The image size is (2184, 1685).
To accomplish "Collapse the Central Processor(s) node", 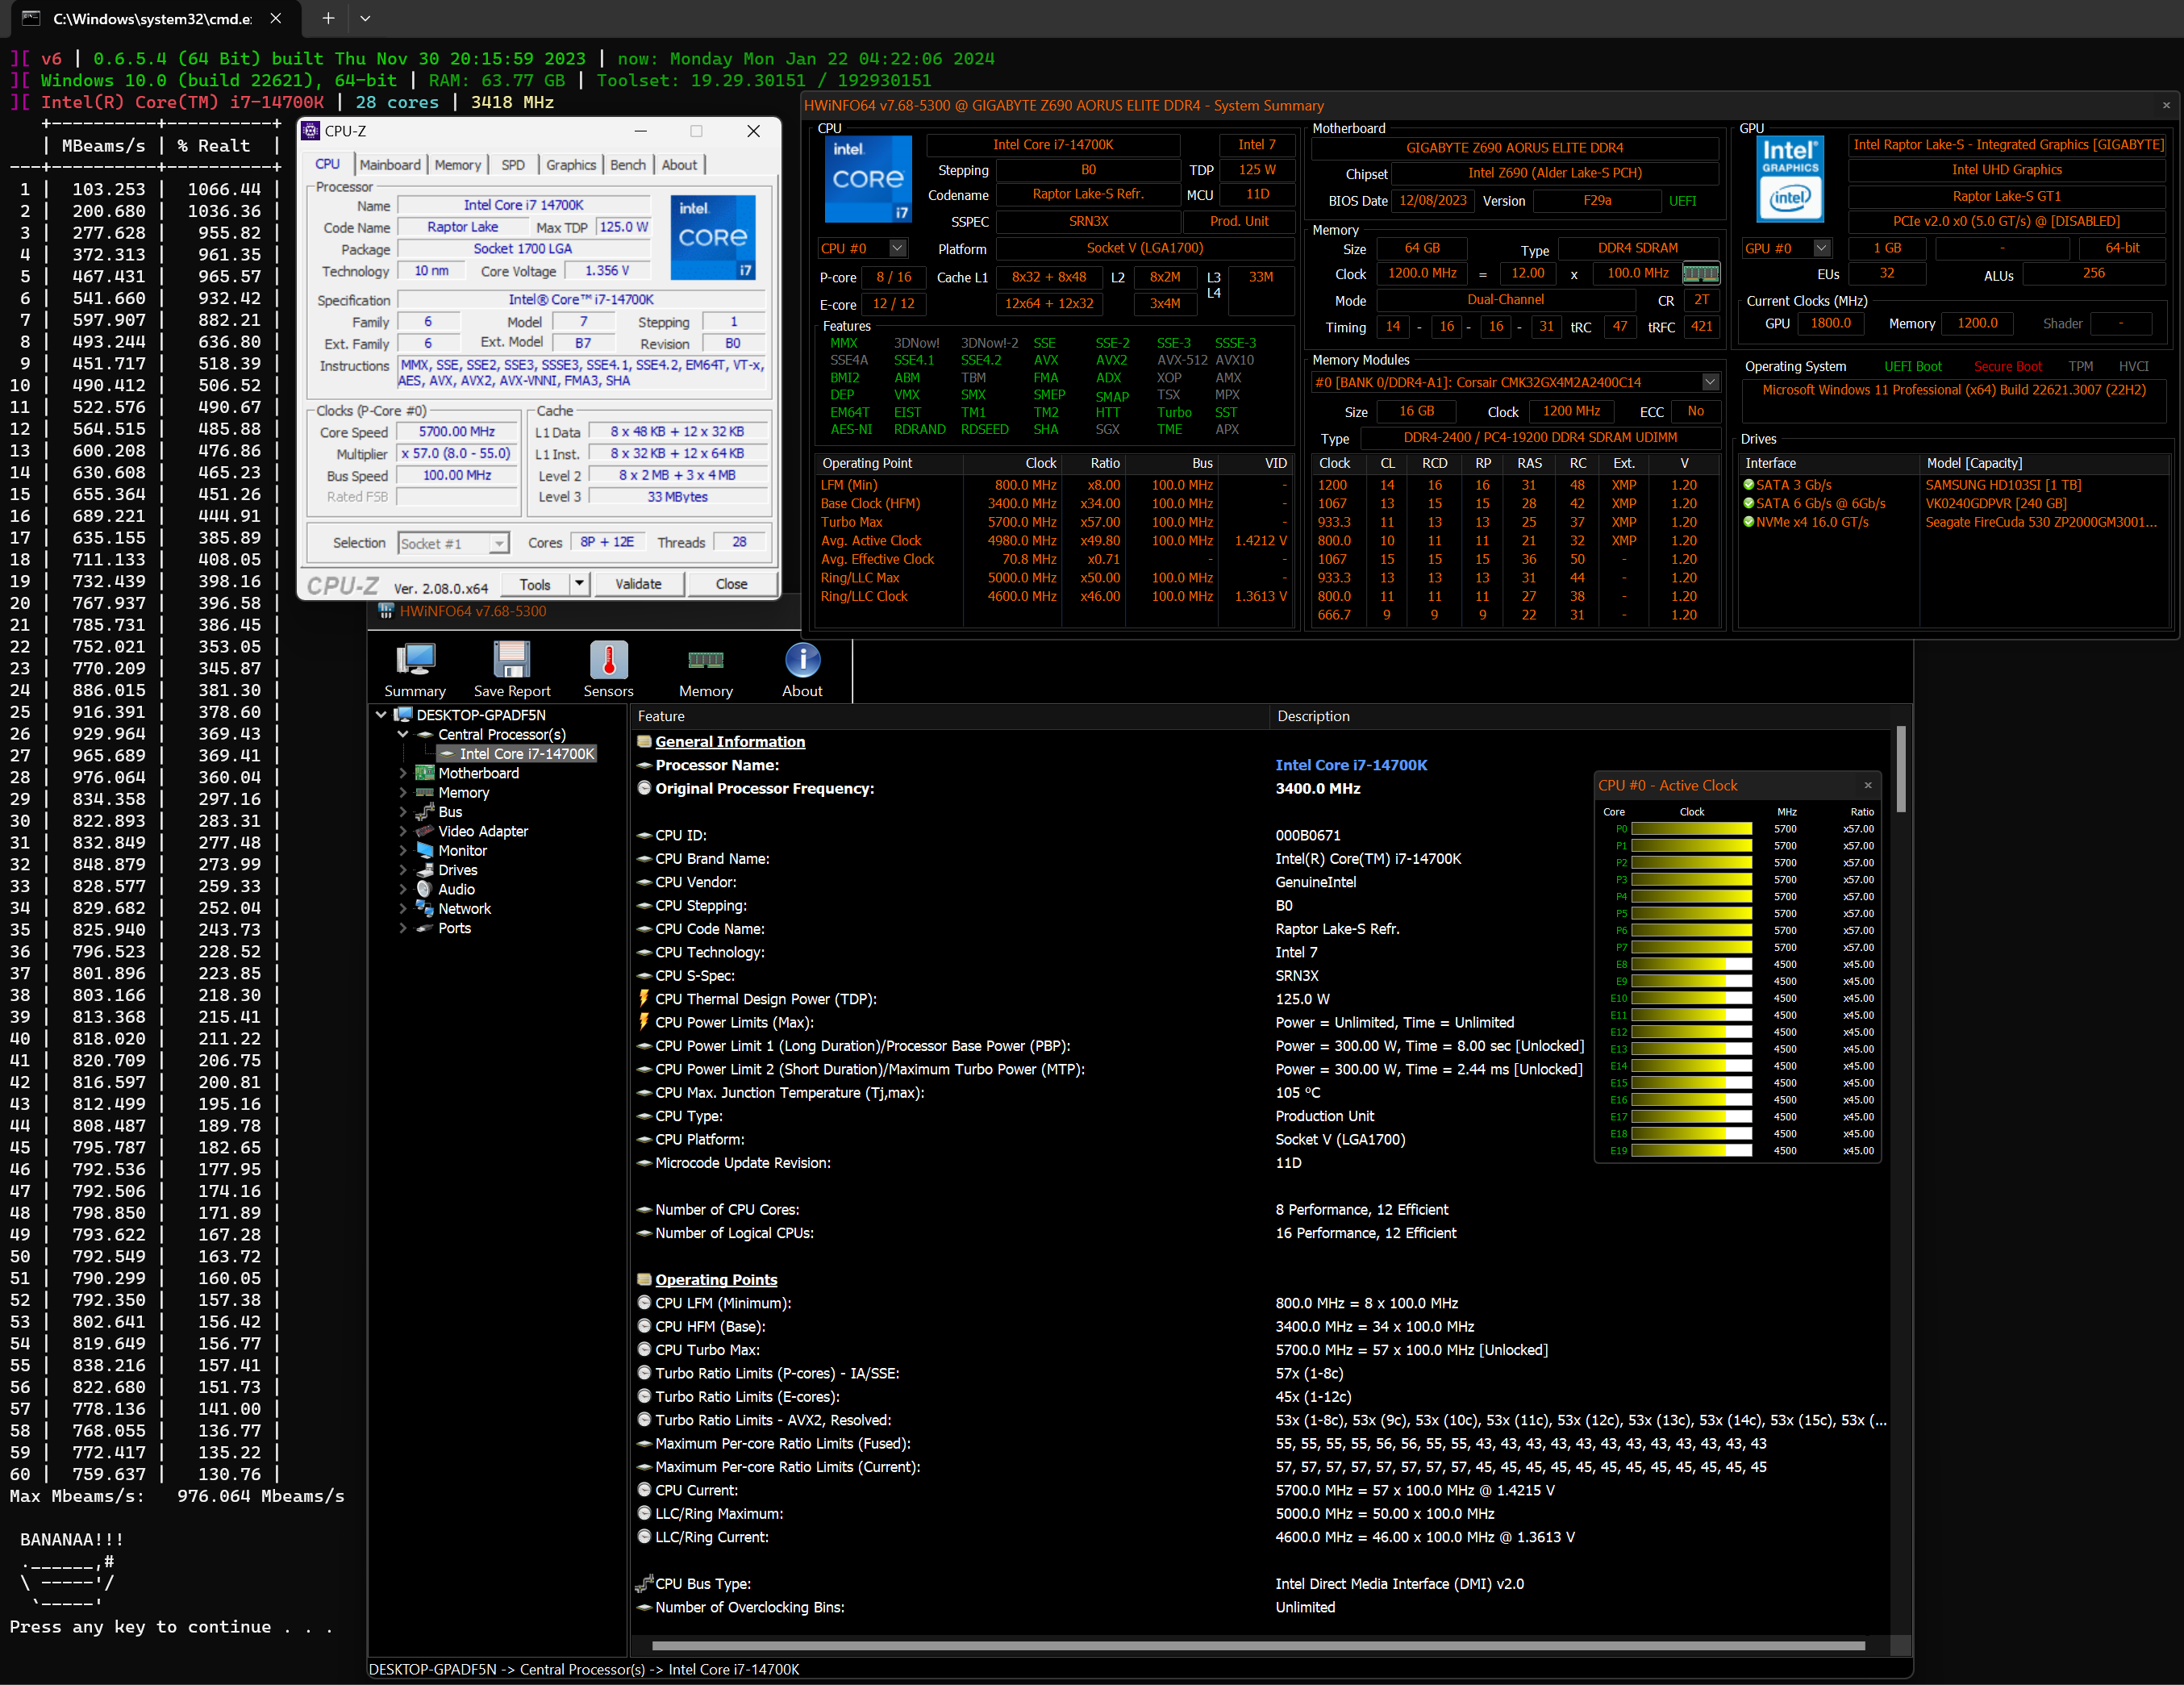I will pos(403,734).
